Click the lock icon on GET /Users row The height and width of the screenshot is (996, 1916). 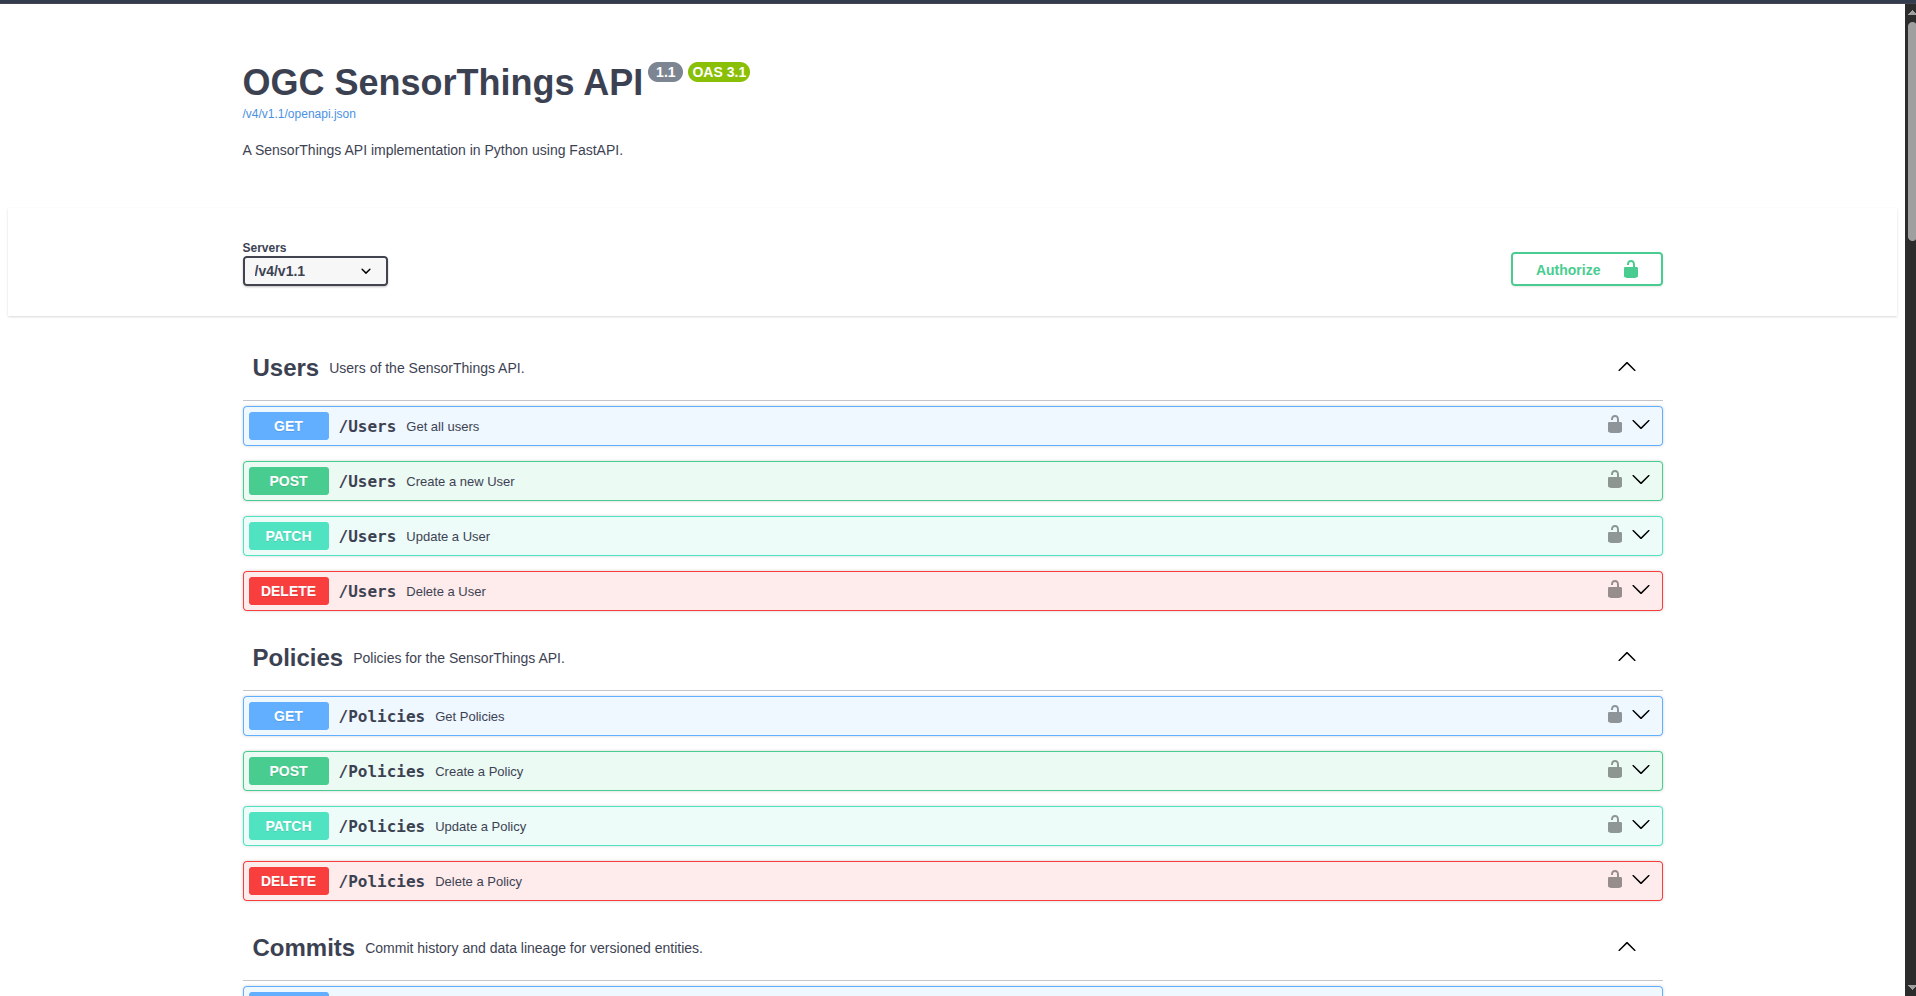pos(1614,425)
